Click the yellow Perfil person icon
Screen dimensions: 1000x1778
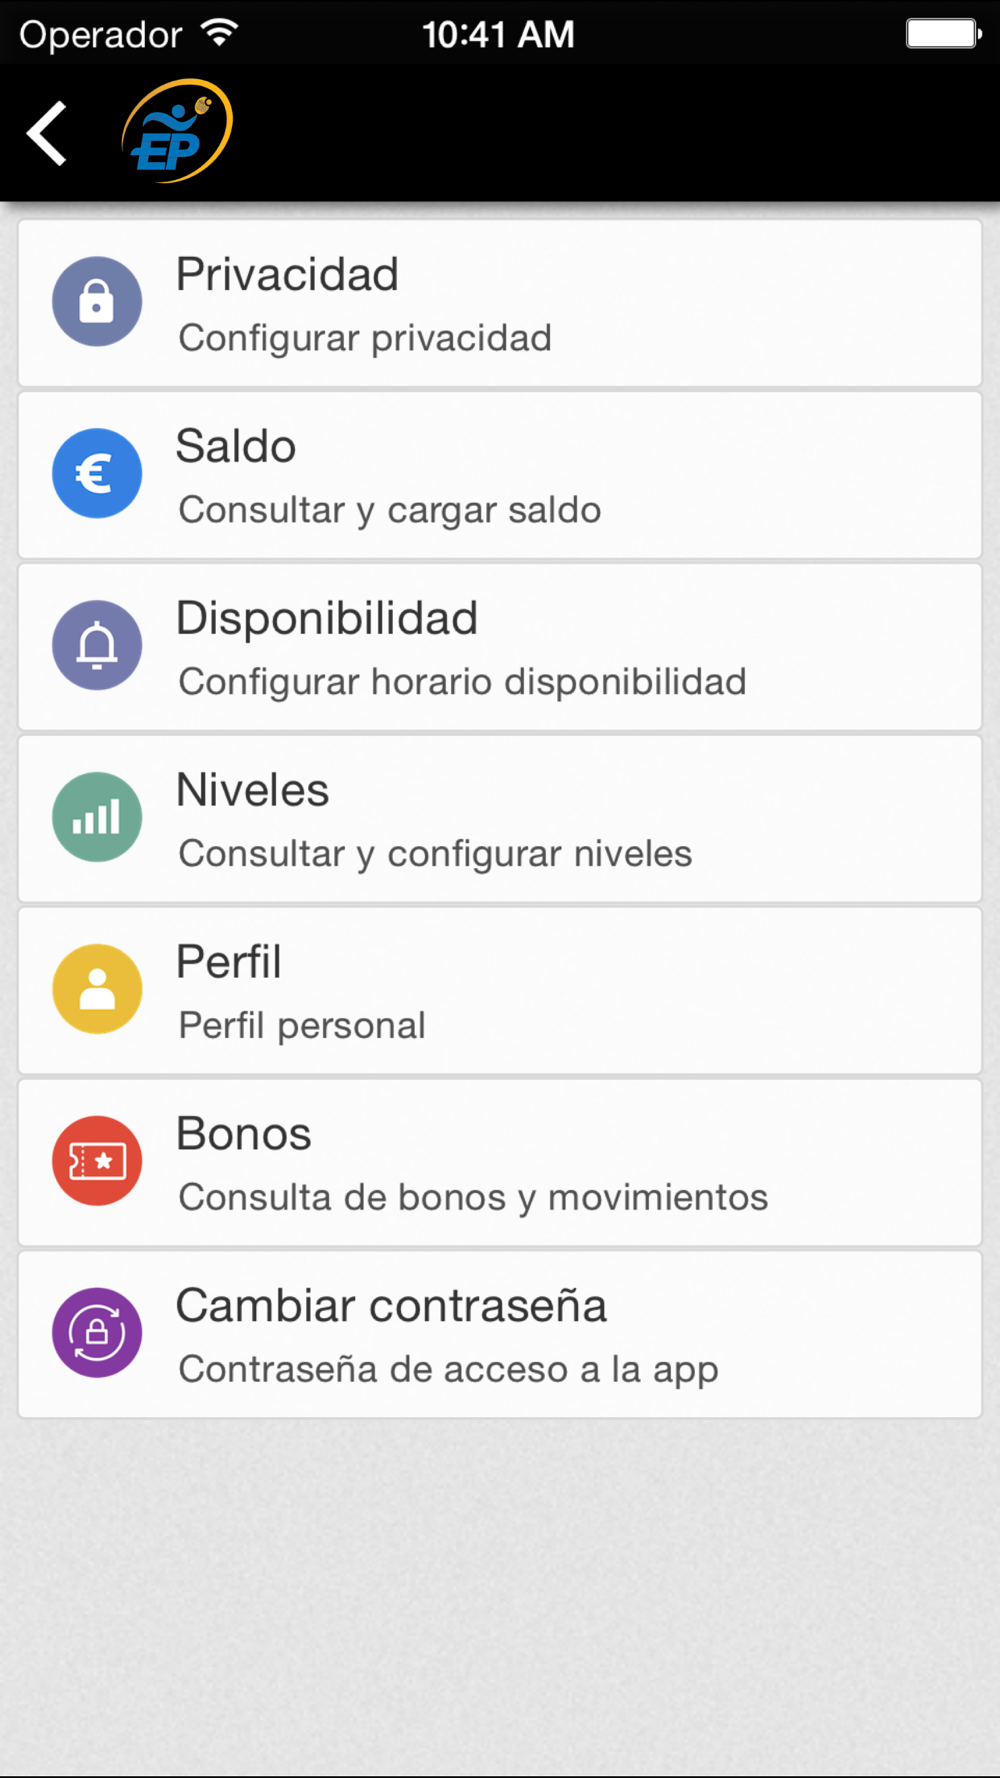tap(97, 990)
